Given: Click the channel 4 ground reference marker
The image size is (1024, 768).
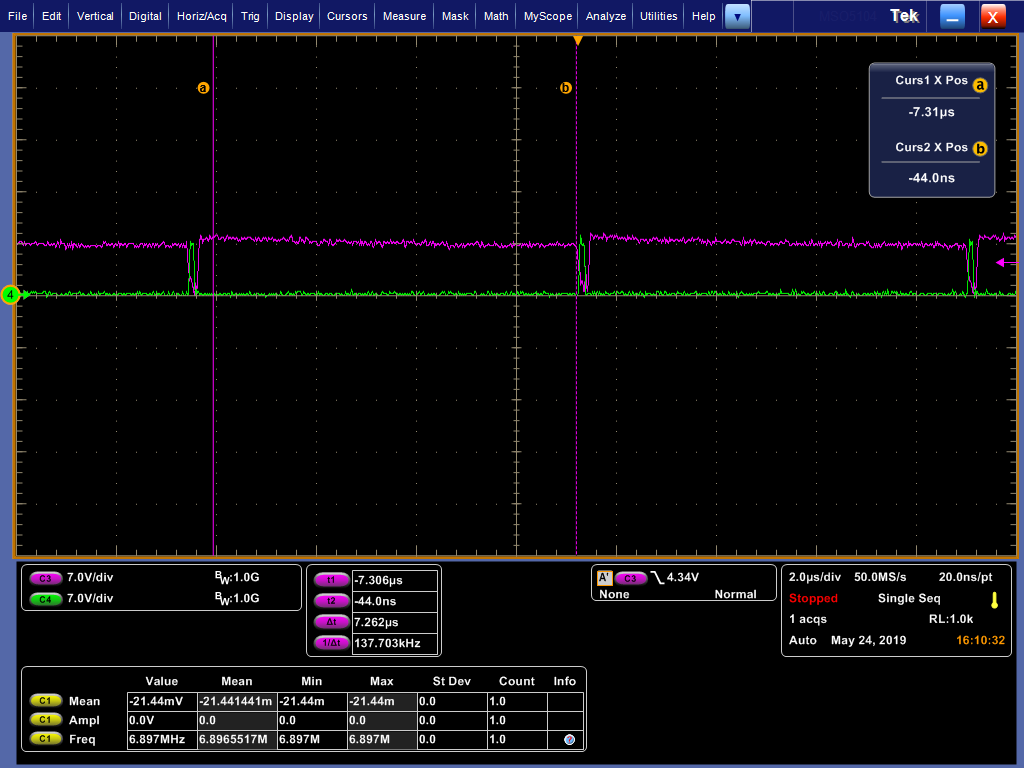Looking at the screenshot, I should pyautogui.click(x=10, y=294).
